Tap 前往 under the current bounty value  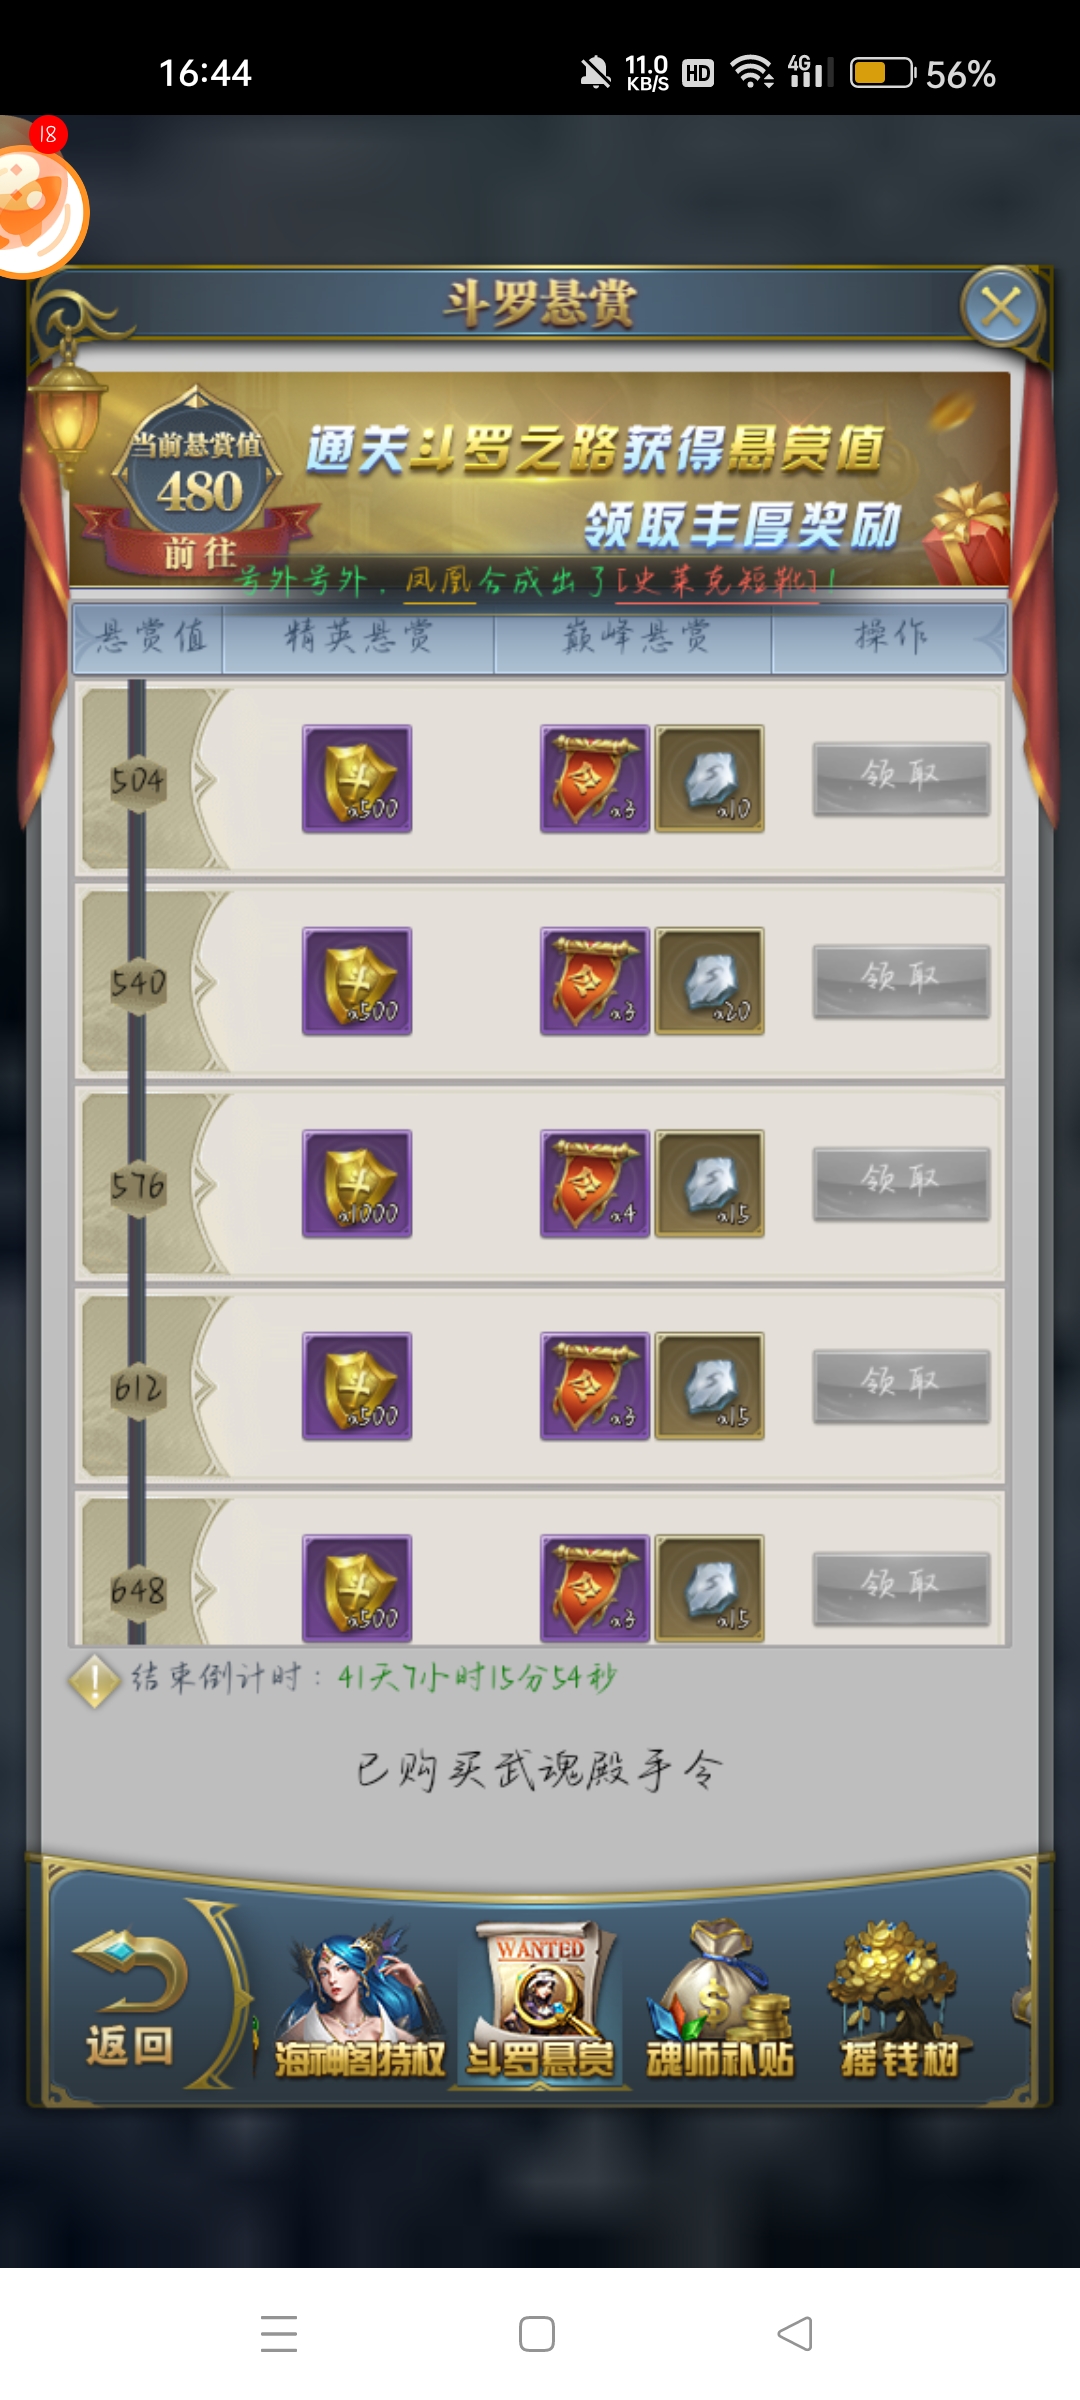point(199,552)
